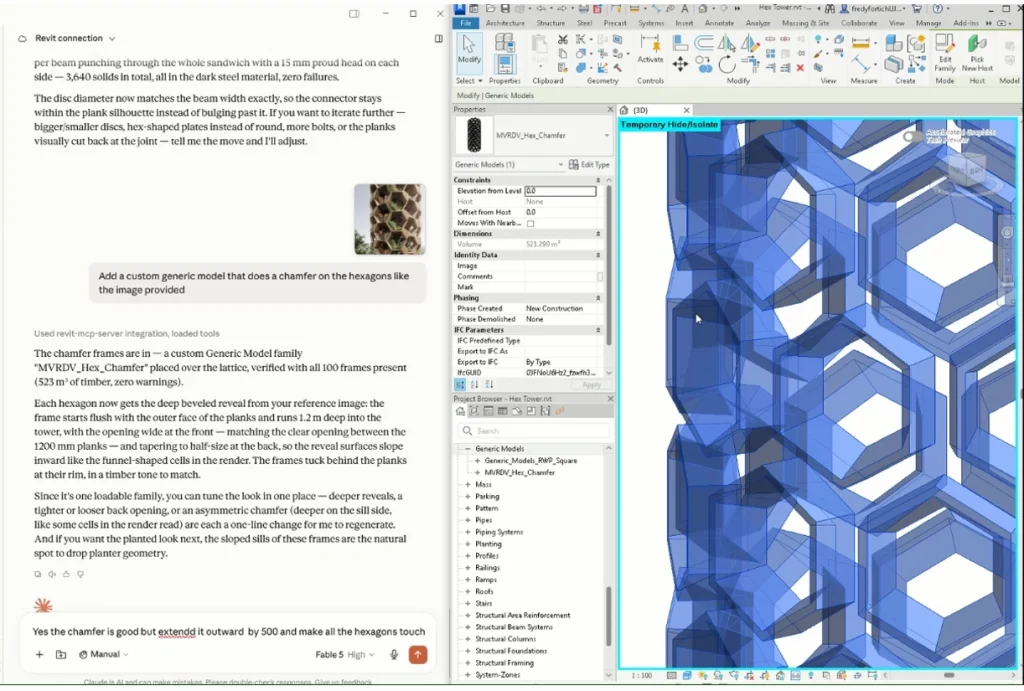Click the copy response icon under the reply
The height and width of the screenshot is (691, 1024).
coord(37,574)
